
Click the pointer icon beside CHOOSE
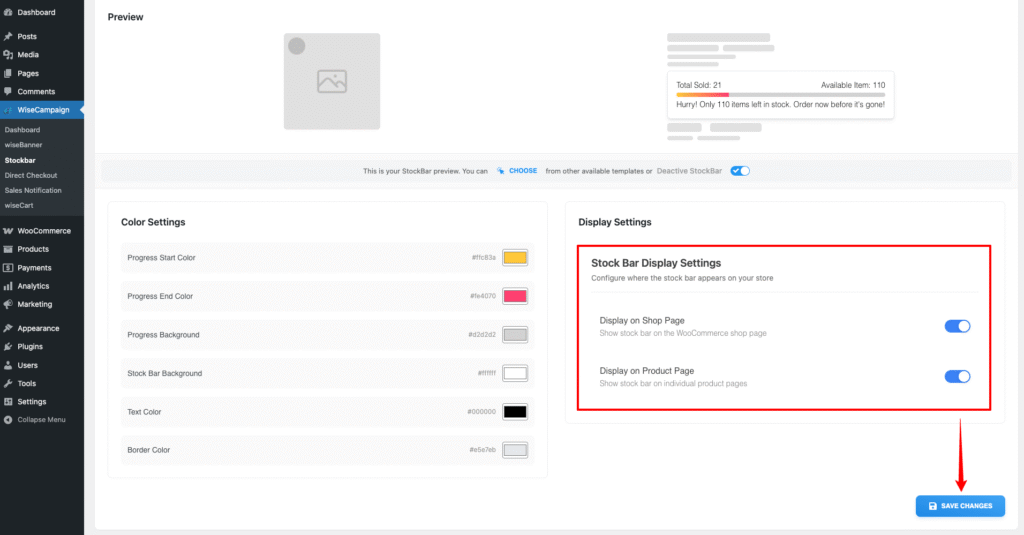(x=500, y=171)
